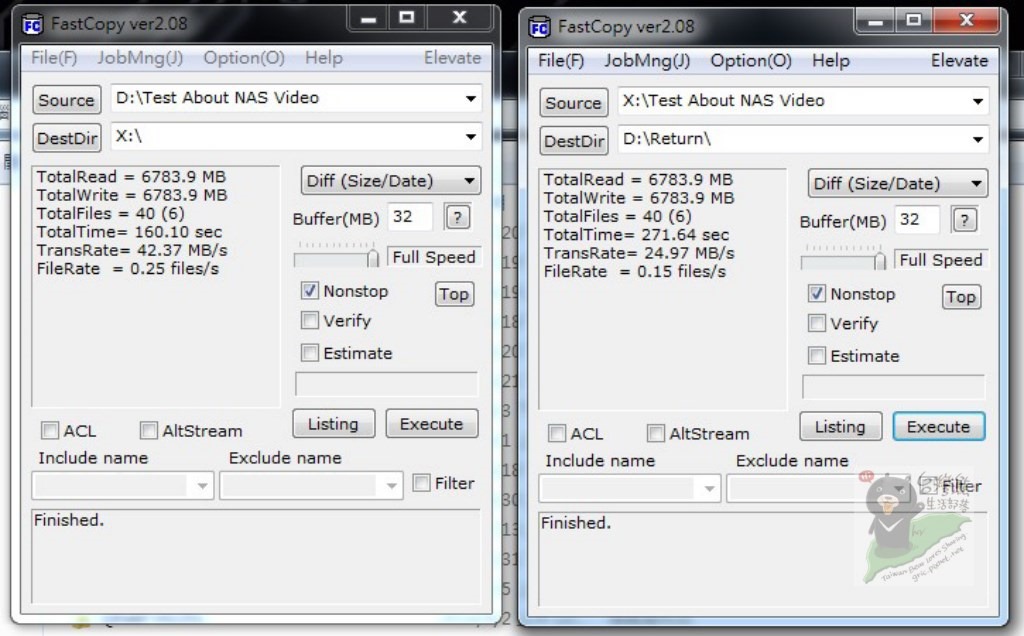Click 'TotalTime= 271.64 sec' text
This screenshot has height=636, width=1024.
[637, 235]
